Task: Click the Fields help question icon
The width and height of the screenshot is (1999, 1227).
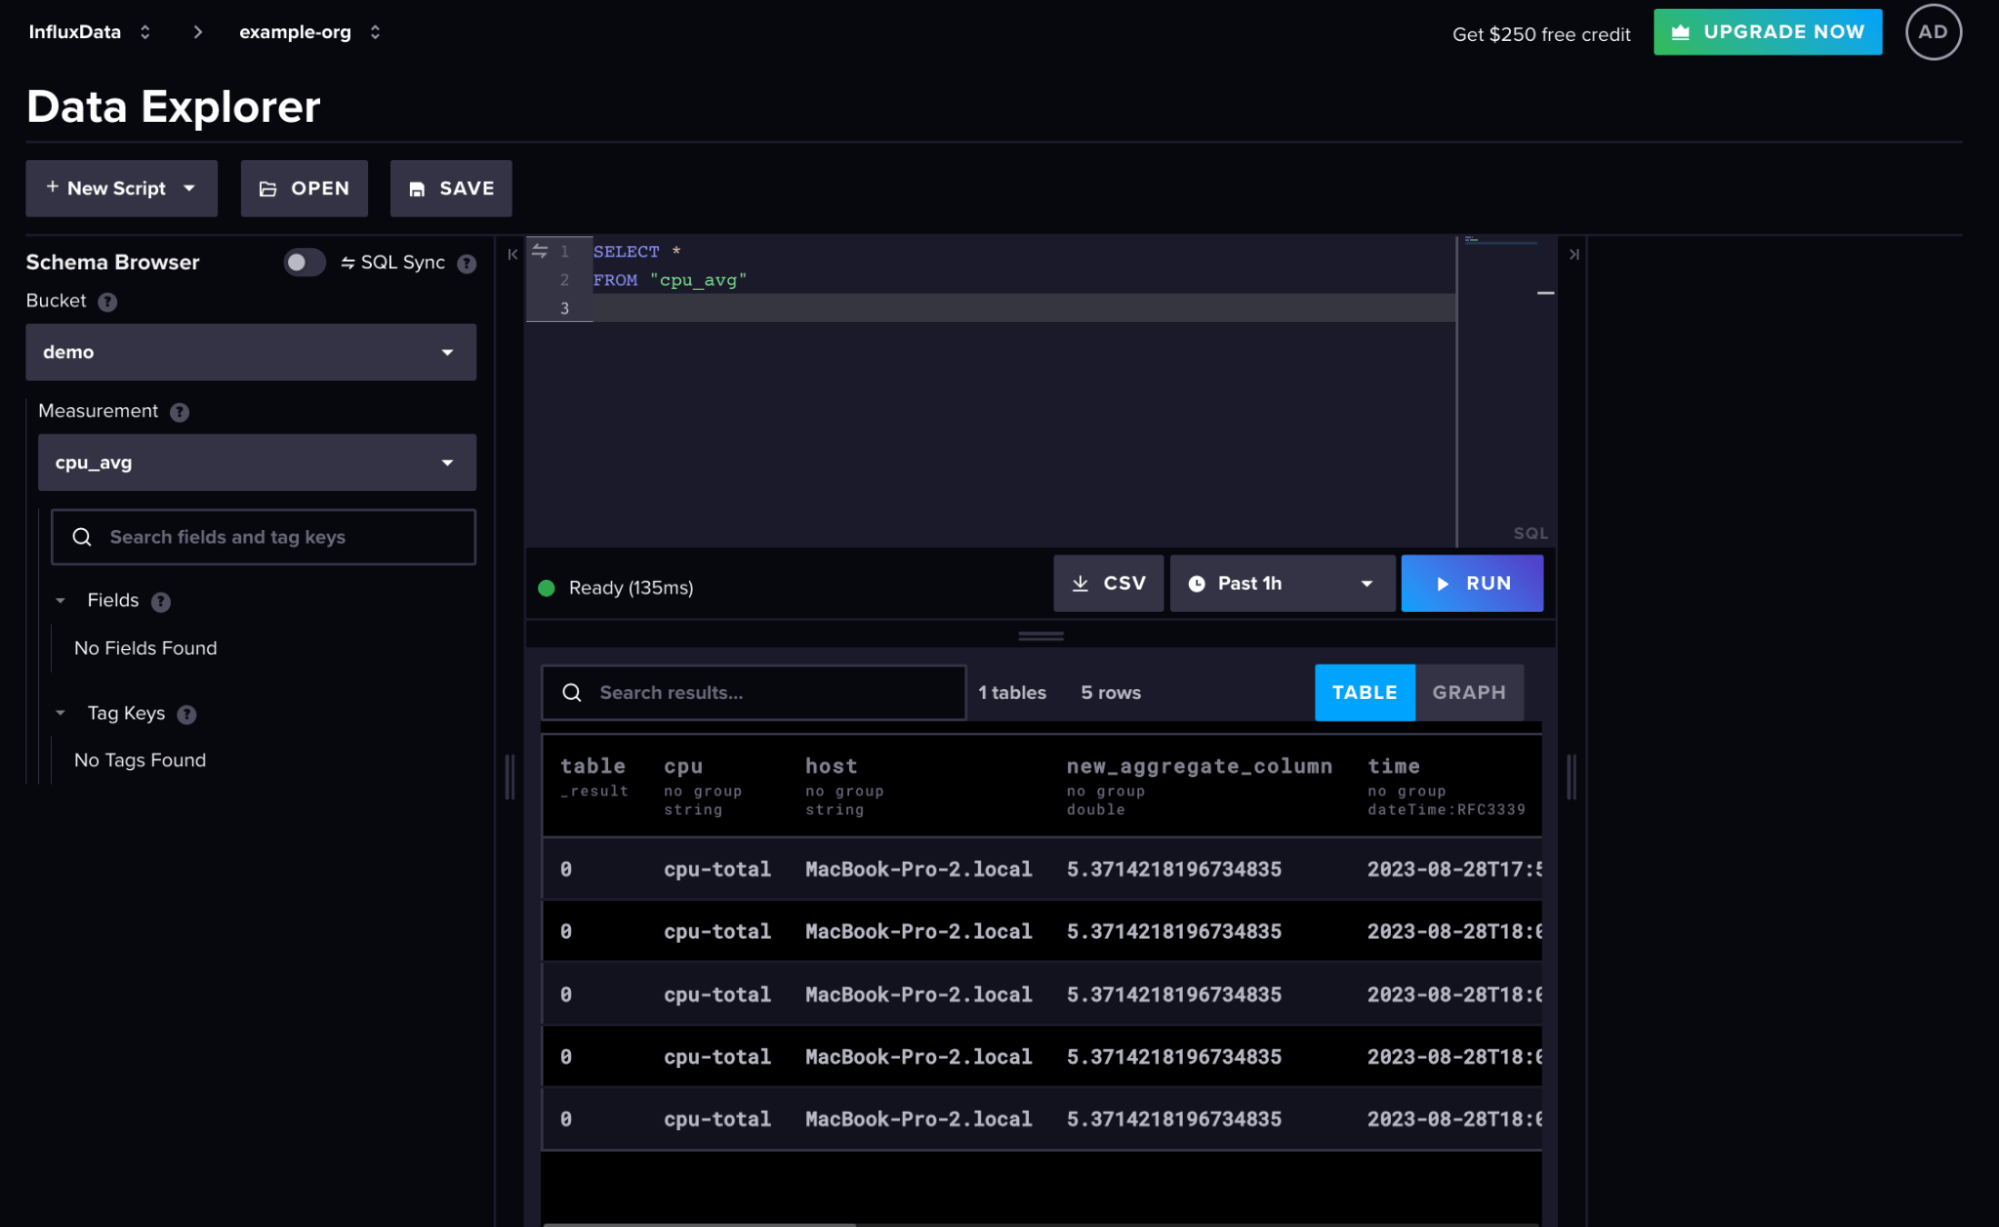Action: 160,602
